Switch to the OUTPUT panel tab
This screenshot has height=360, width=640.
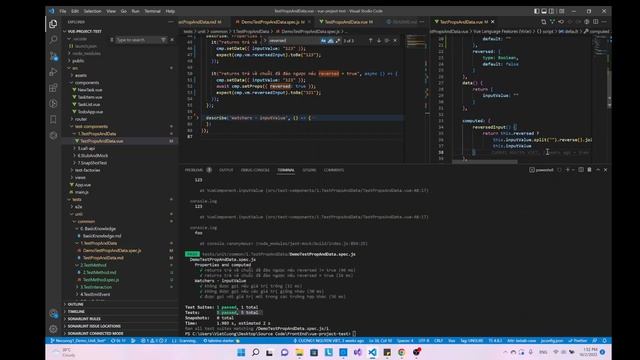pos(226,170)
